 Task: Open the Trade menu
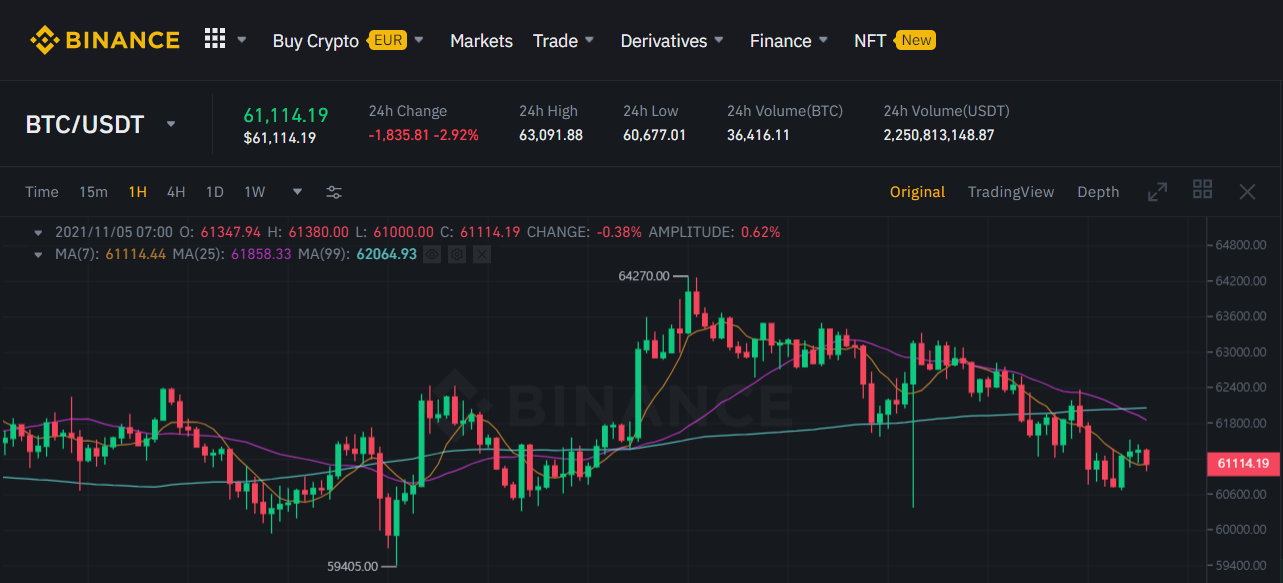(555, 41)
